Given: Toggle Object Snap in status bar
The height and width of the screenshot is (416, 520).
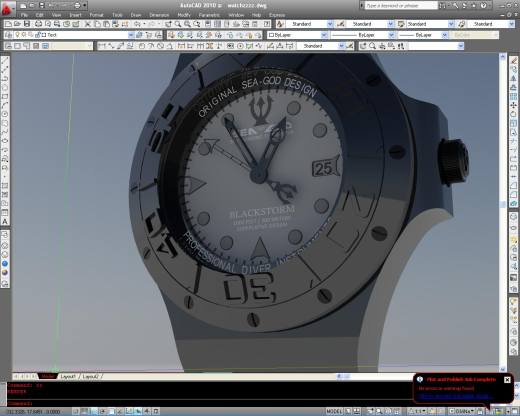Looking at the screenshot, I should (x=112, y=411).
